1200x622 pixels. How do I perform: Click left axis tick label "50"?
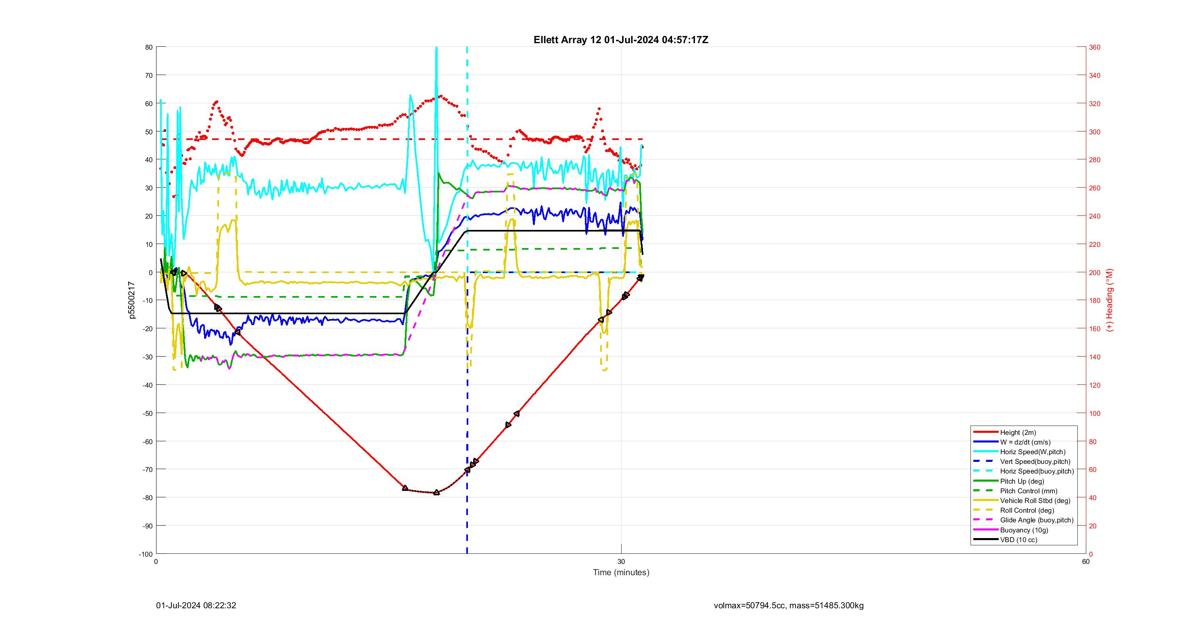[148, 132]
